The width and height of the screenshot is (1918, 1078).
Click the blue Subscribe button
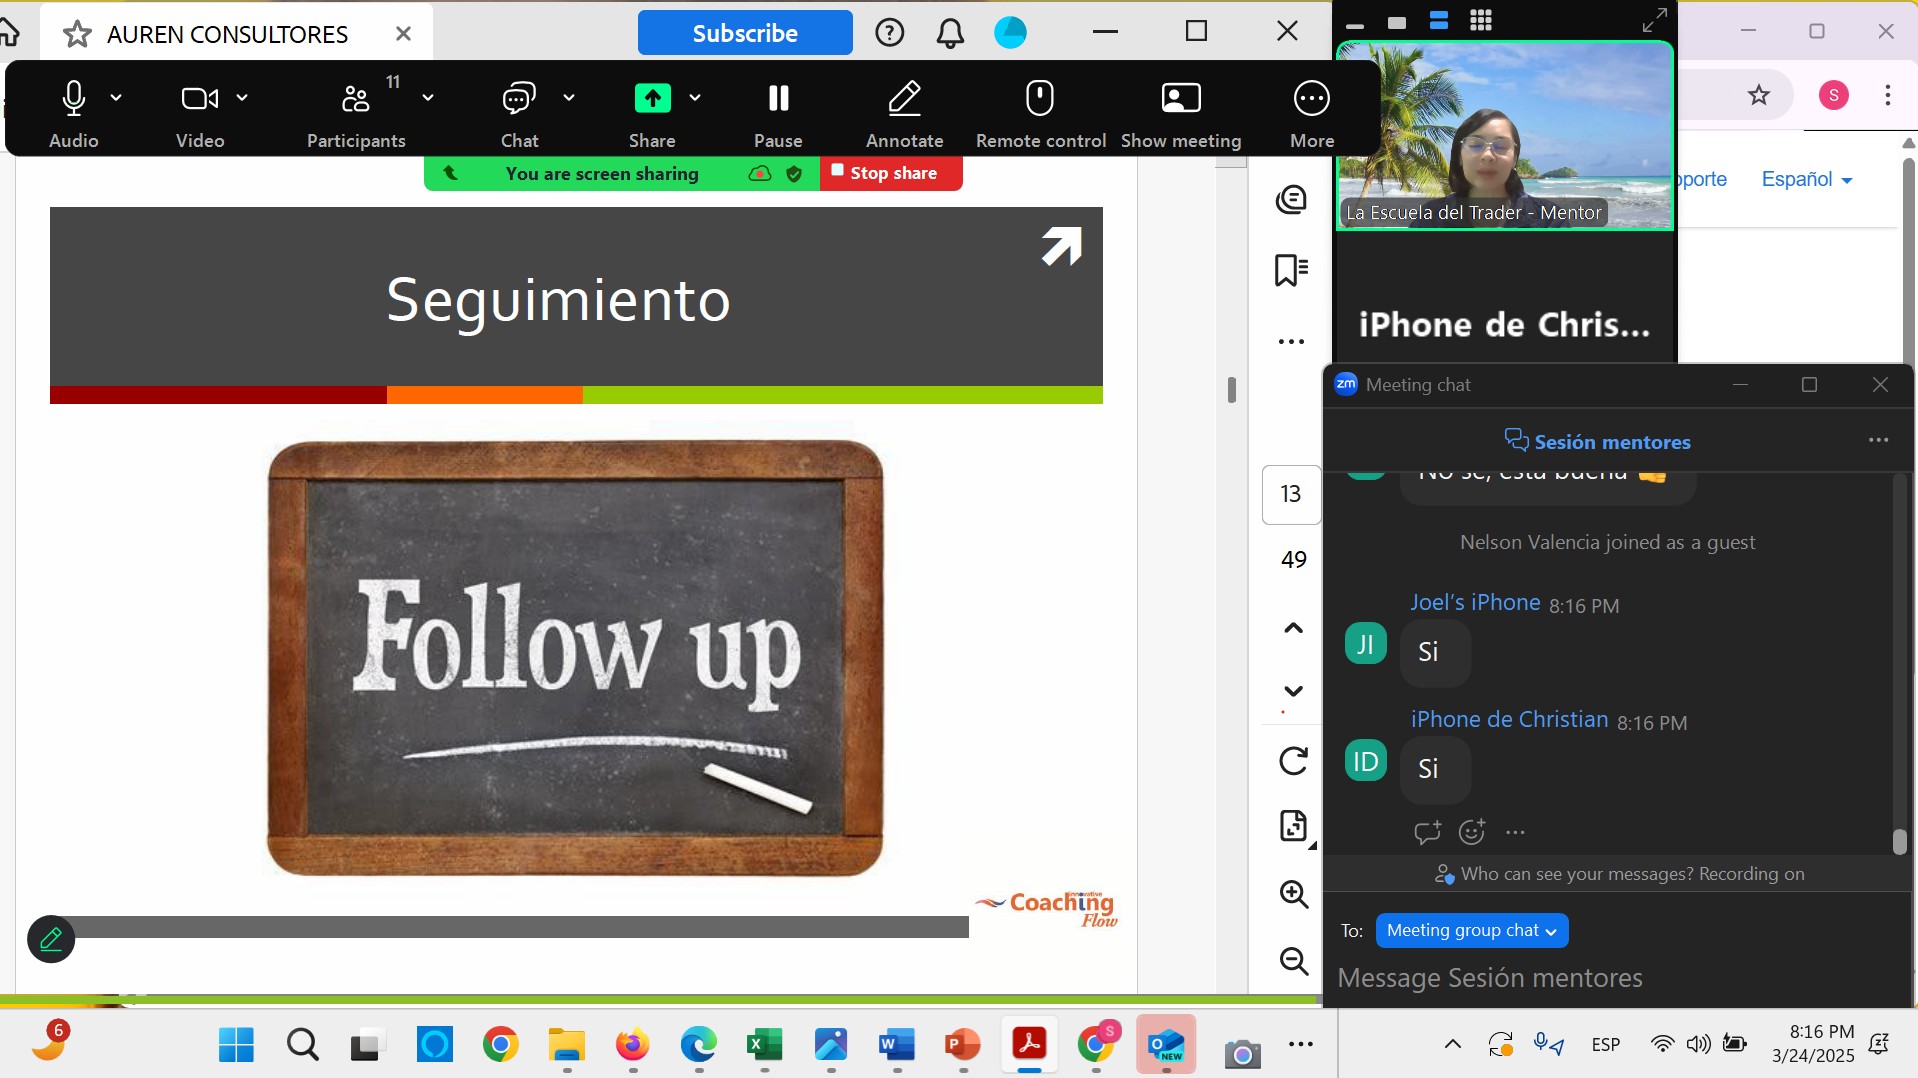click(745, 33)
